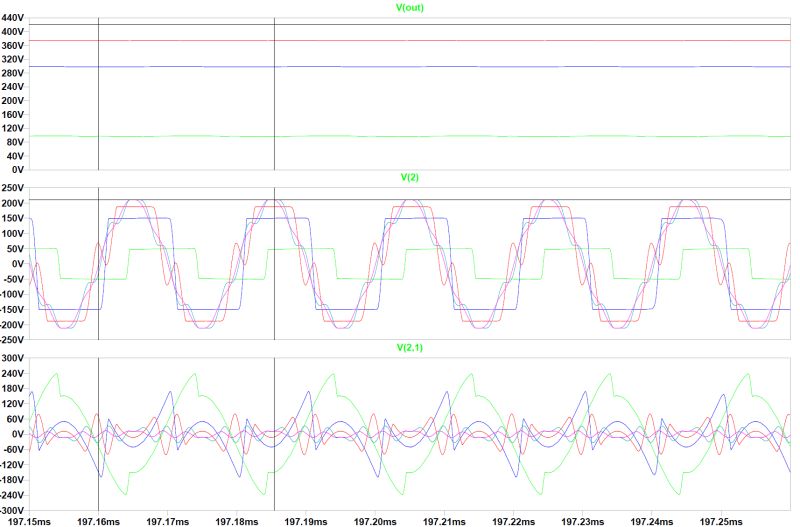Click the 197.22ms time axis label

point(513,521)
